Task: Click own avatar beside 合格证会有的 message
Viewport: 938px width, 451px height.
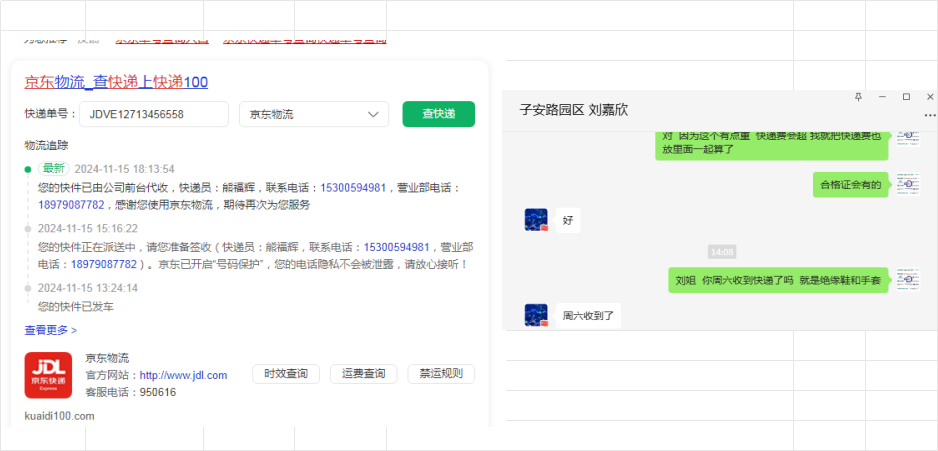Action: click(x=907, y=184)
